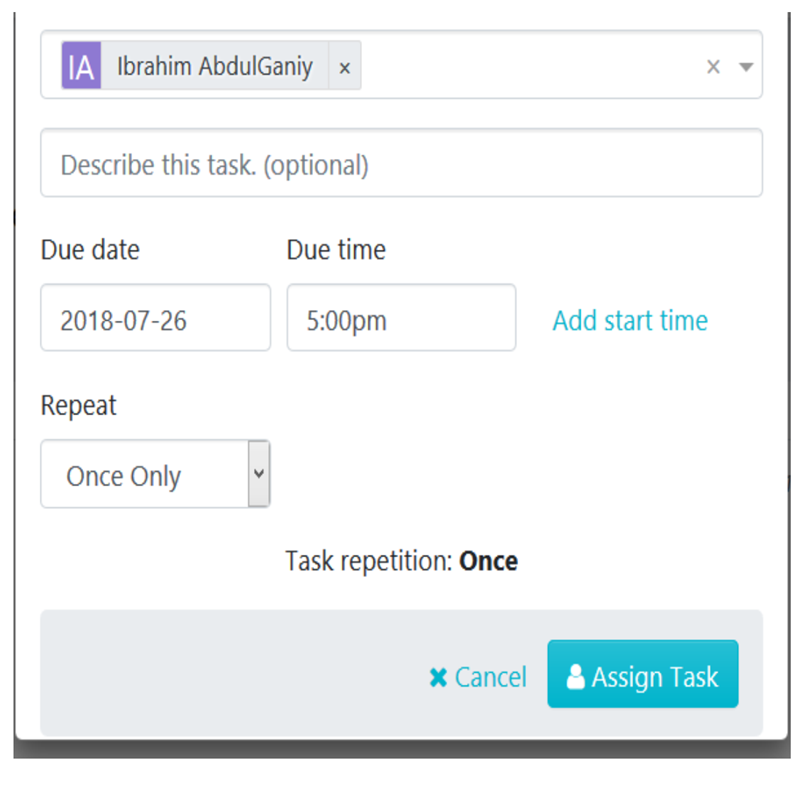Click the bold Once repetition value
The height and width of the screenshot is (787, 800).
pos(488,561)
